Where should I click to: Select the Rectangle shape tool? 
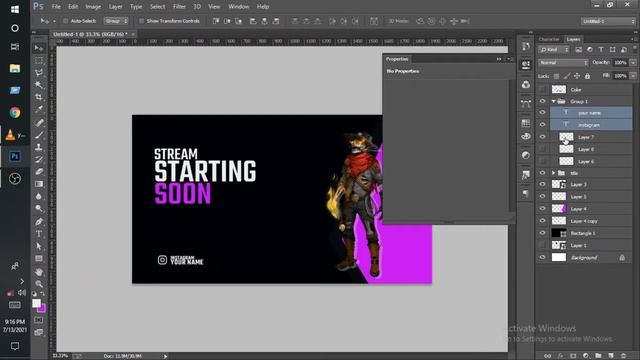click(x=39, y=258)
